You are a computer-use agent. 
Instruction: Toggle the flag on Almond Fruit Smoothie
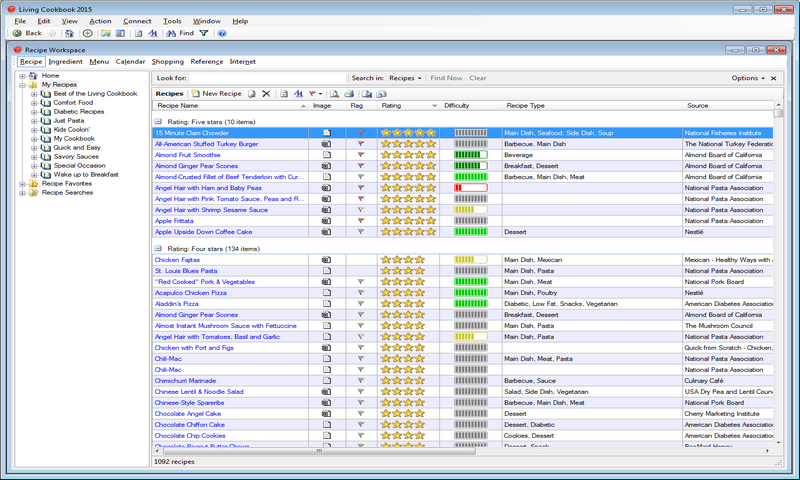point(361,155)
